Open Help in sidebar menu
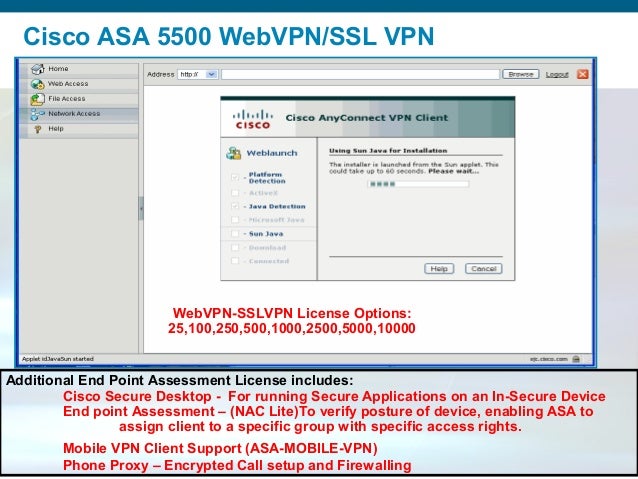This screenshot has width=638, height=479. (x=79, y=129)
